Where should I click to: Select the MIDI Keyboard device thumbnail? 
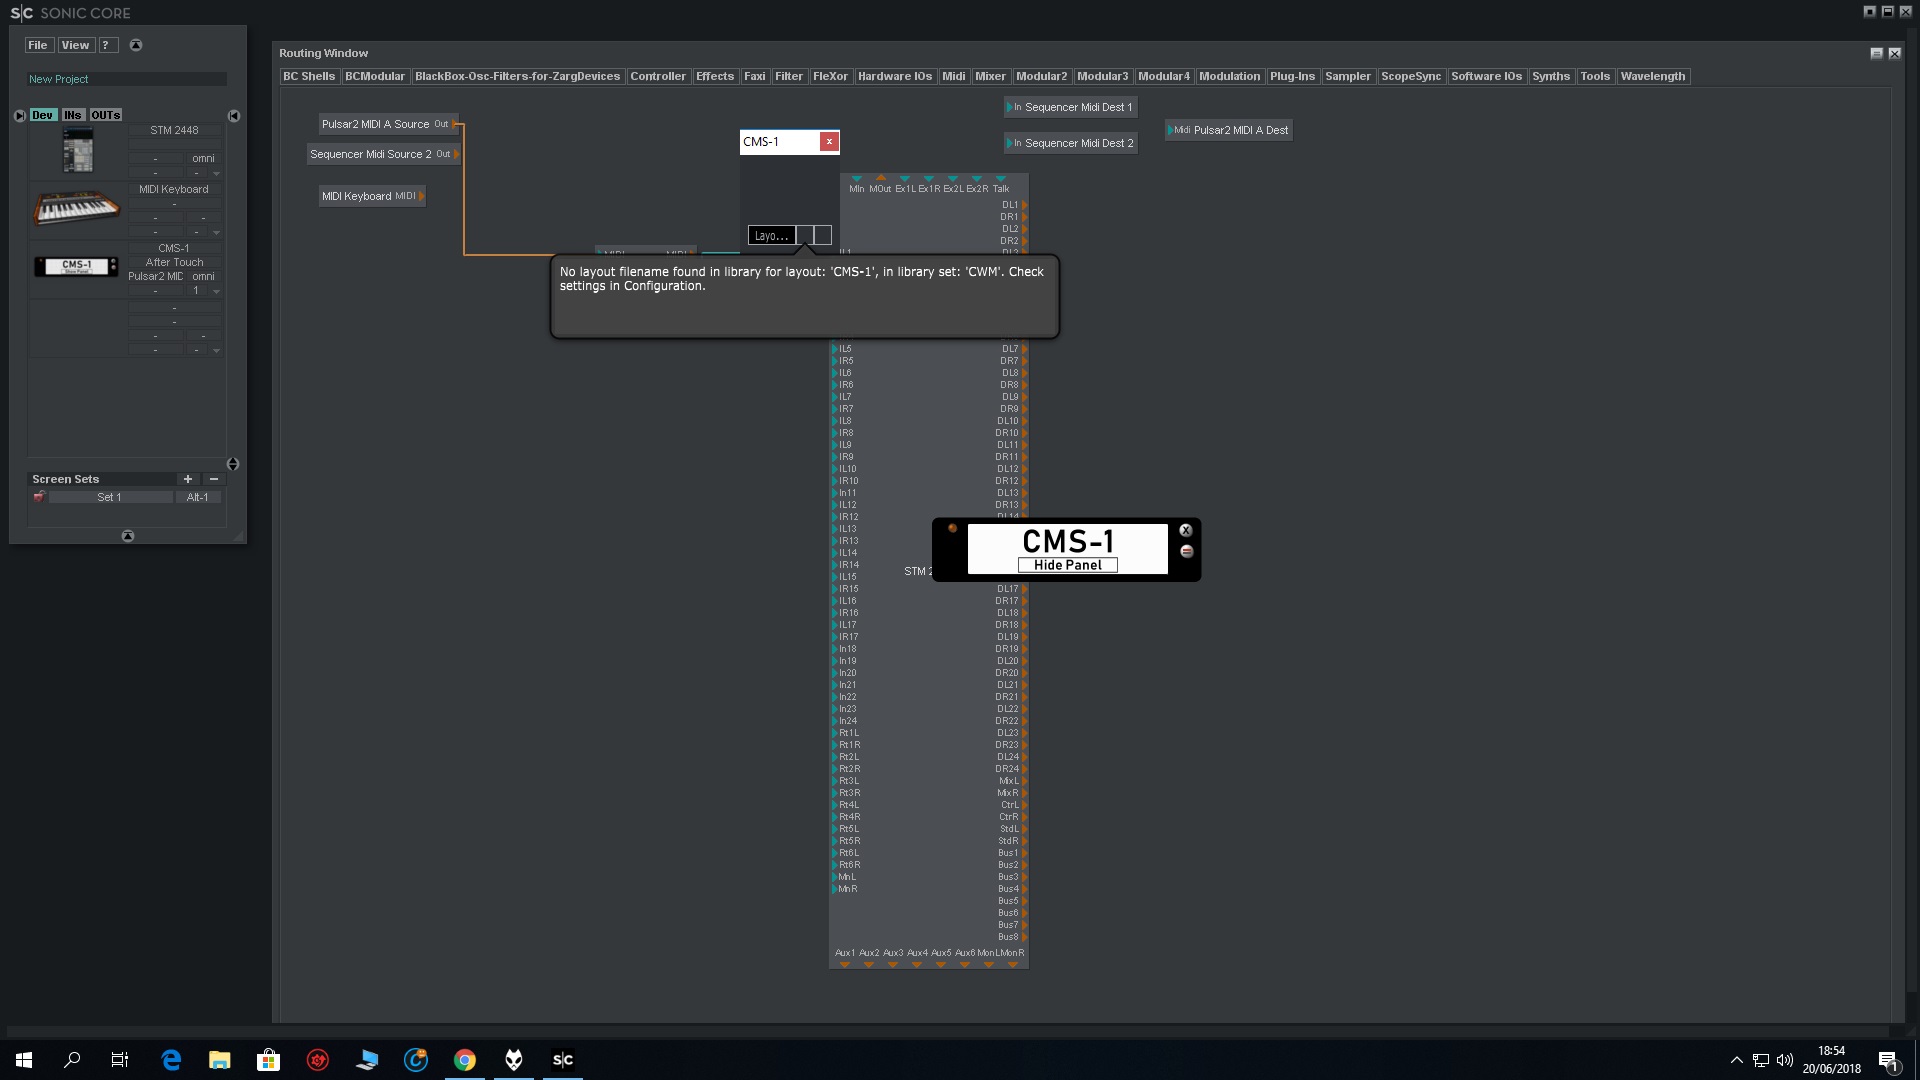click(x=77, y=208)
